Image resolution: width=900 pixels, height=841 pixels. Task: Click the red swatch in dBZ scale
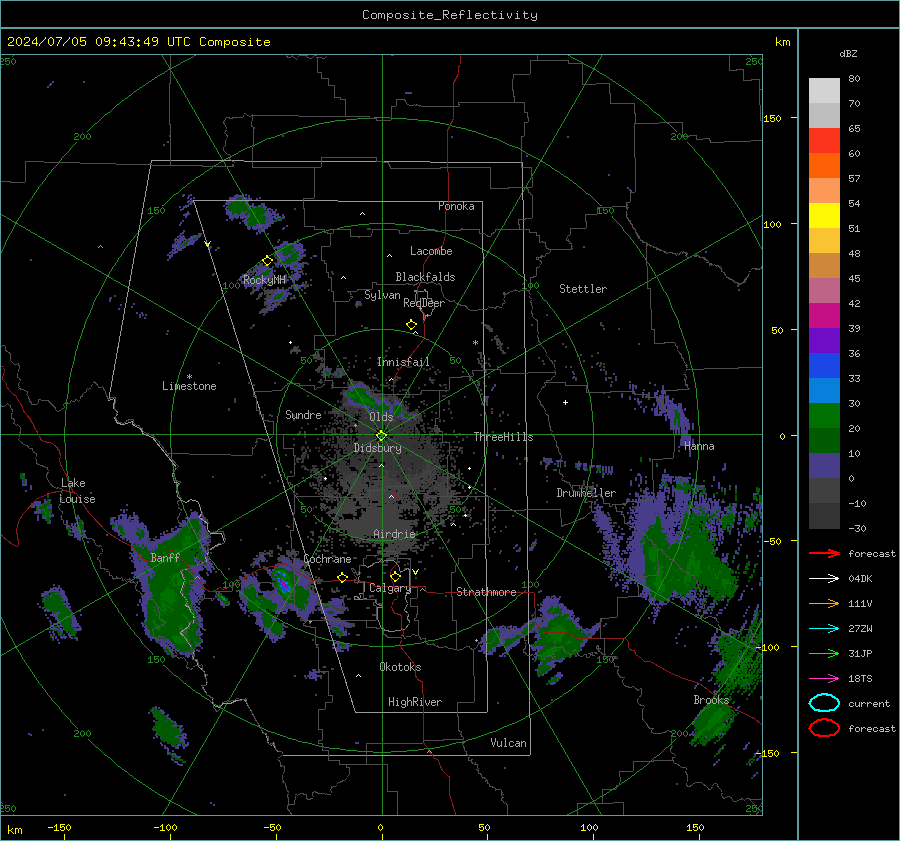coord(824,141)
